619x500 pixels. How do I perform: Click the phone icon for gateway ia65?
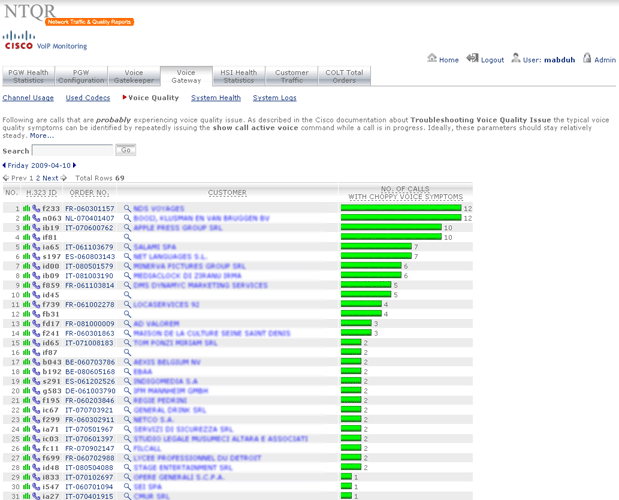pyautogui.click(x=35, y=246)
